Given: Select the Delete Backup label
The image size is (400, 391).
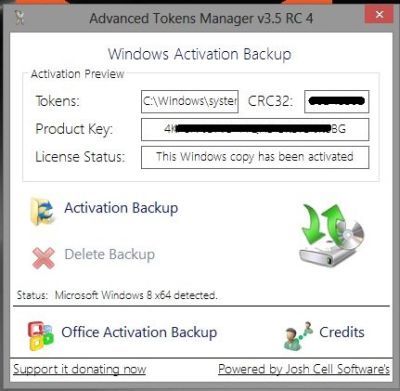Looking at the screenshot, I should coord(110,255).
